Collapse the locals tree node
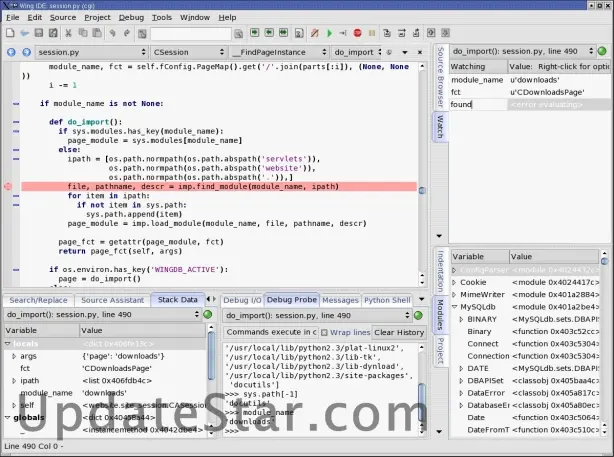Image resolution: width=614 pixels, height=457 pixels. tap(7, 344)
